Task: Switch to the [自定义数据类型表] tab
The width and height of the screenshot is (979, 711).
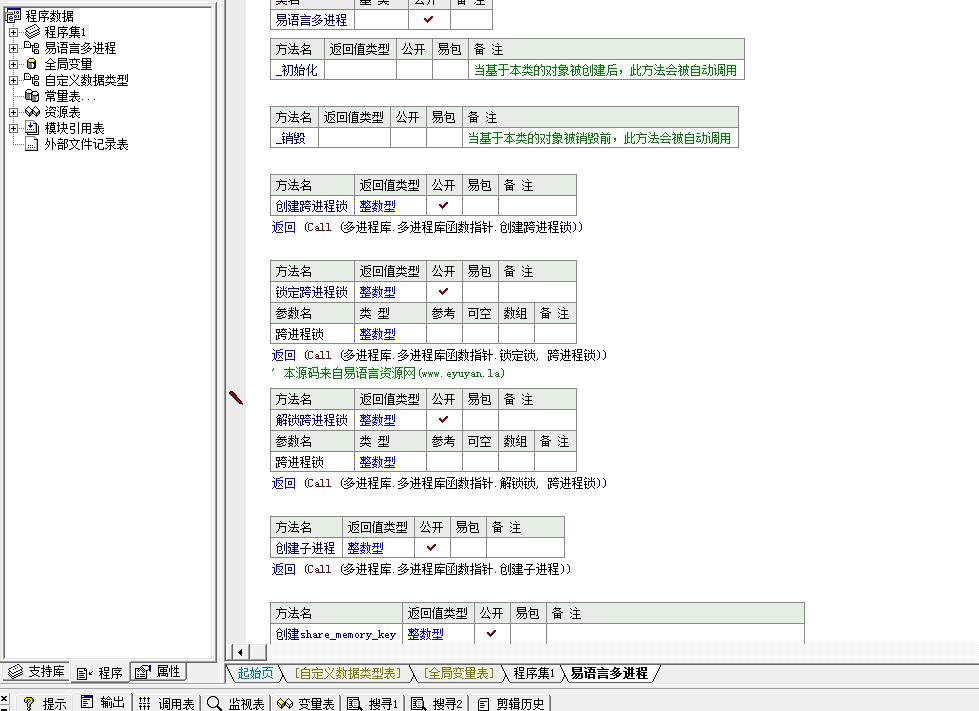Action: [x=348, y=673]
